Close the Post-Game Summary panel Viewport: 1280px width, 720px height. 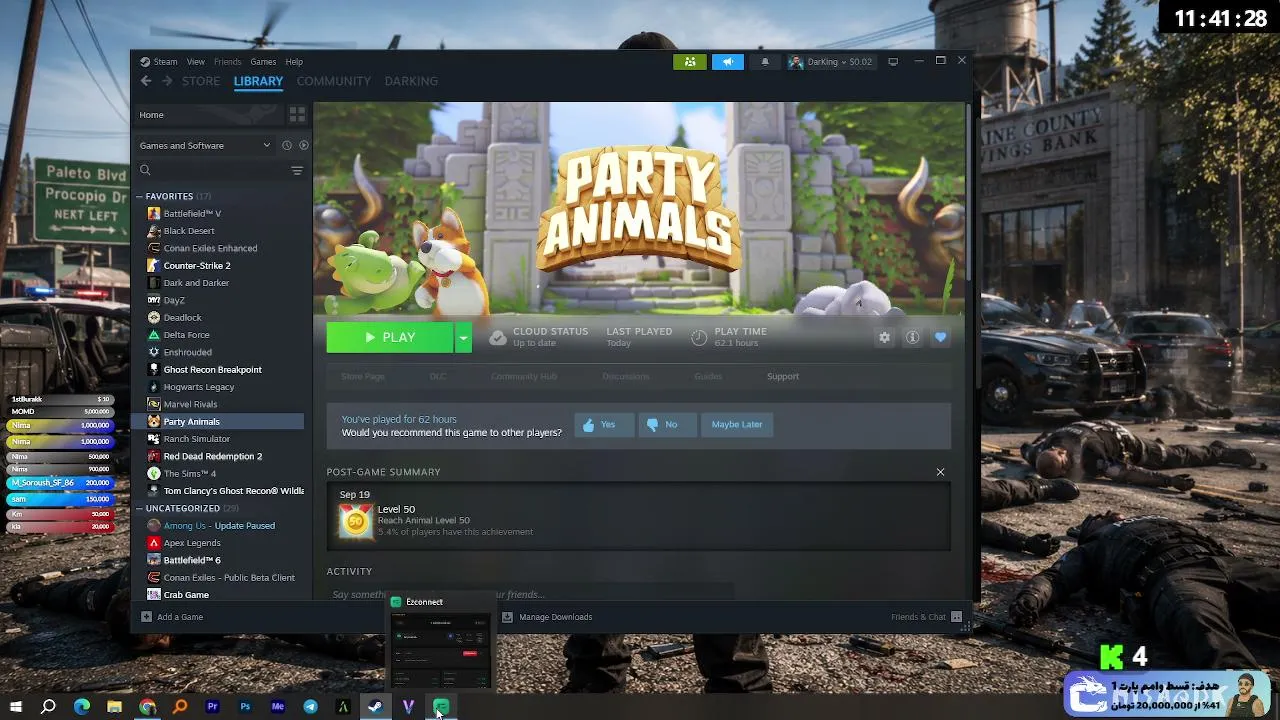940,472
